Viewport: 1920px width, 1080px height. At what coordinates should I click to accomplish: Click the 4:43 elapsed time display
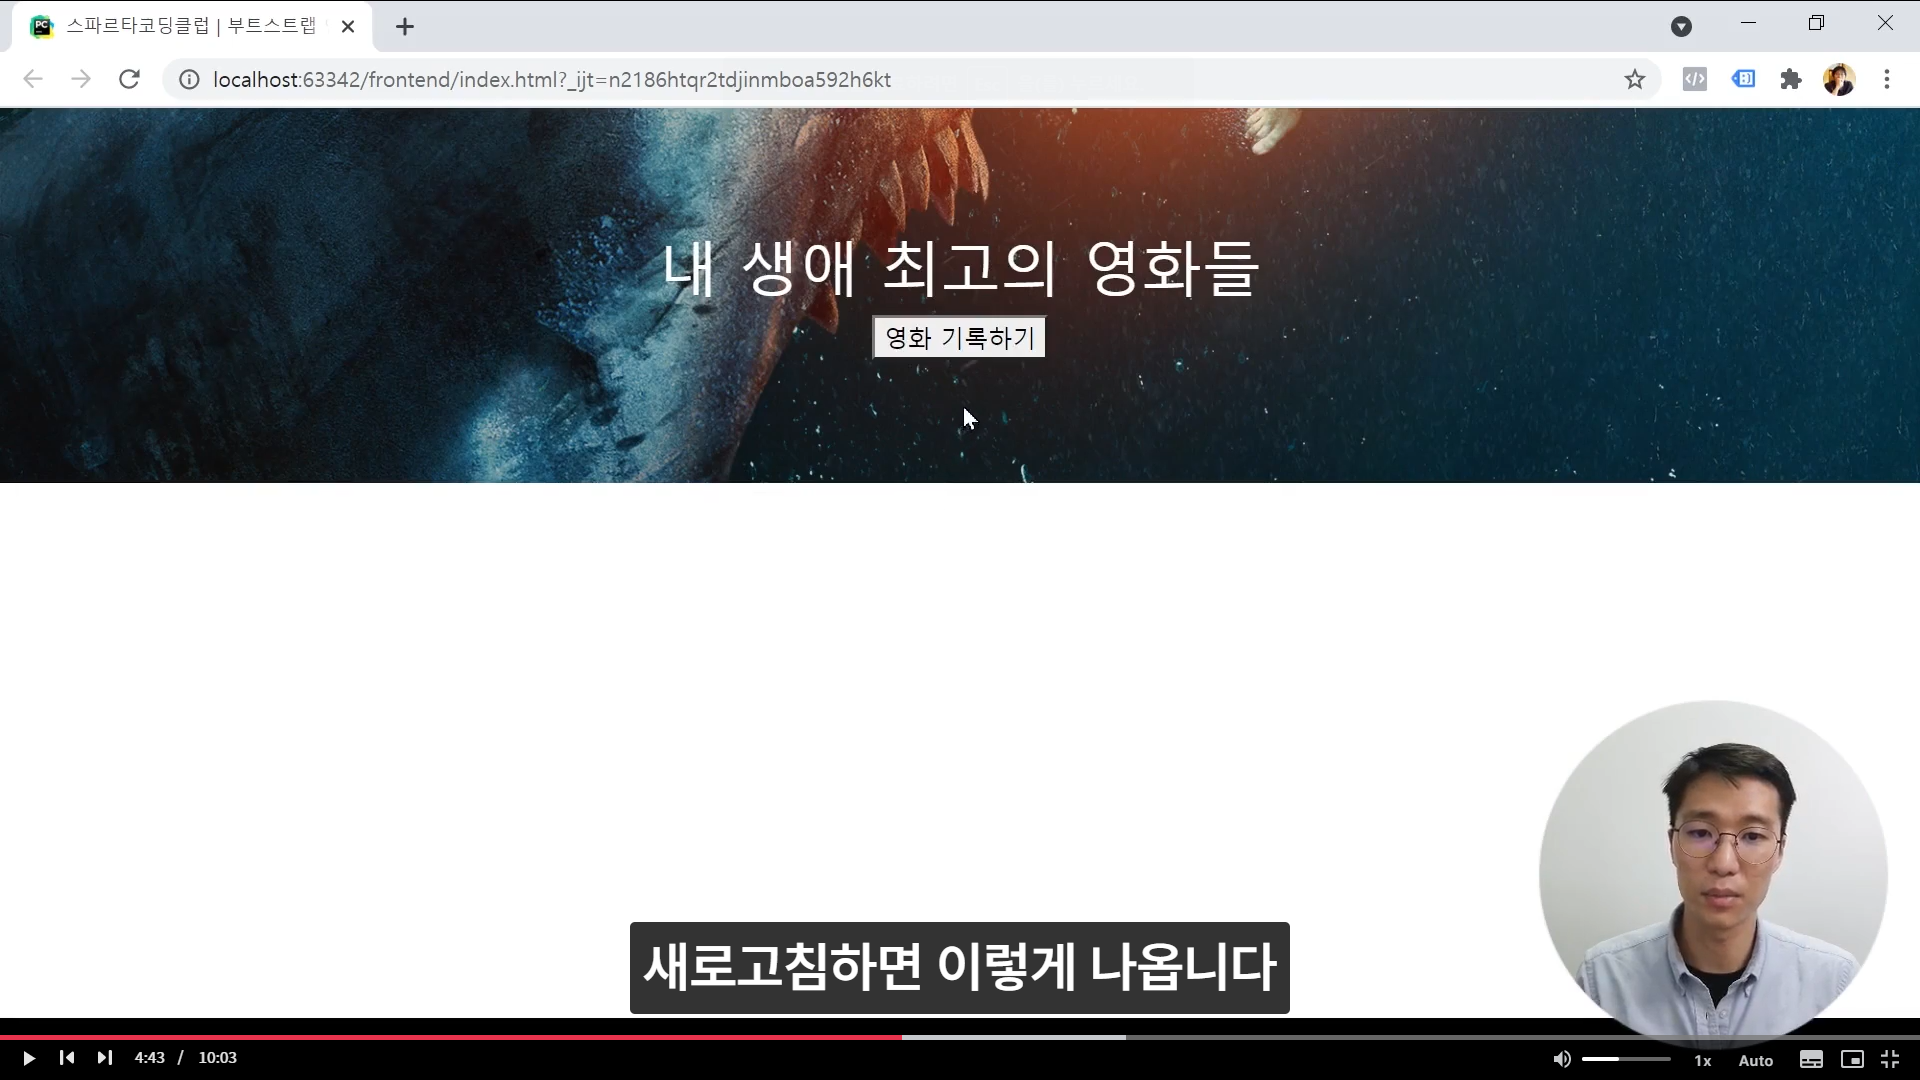(x=149, y=1058)
